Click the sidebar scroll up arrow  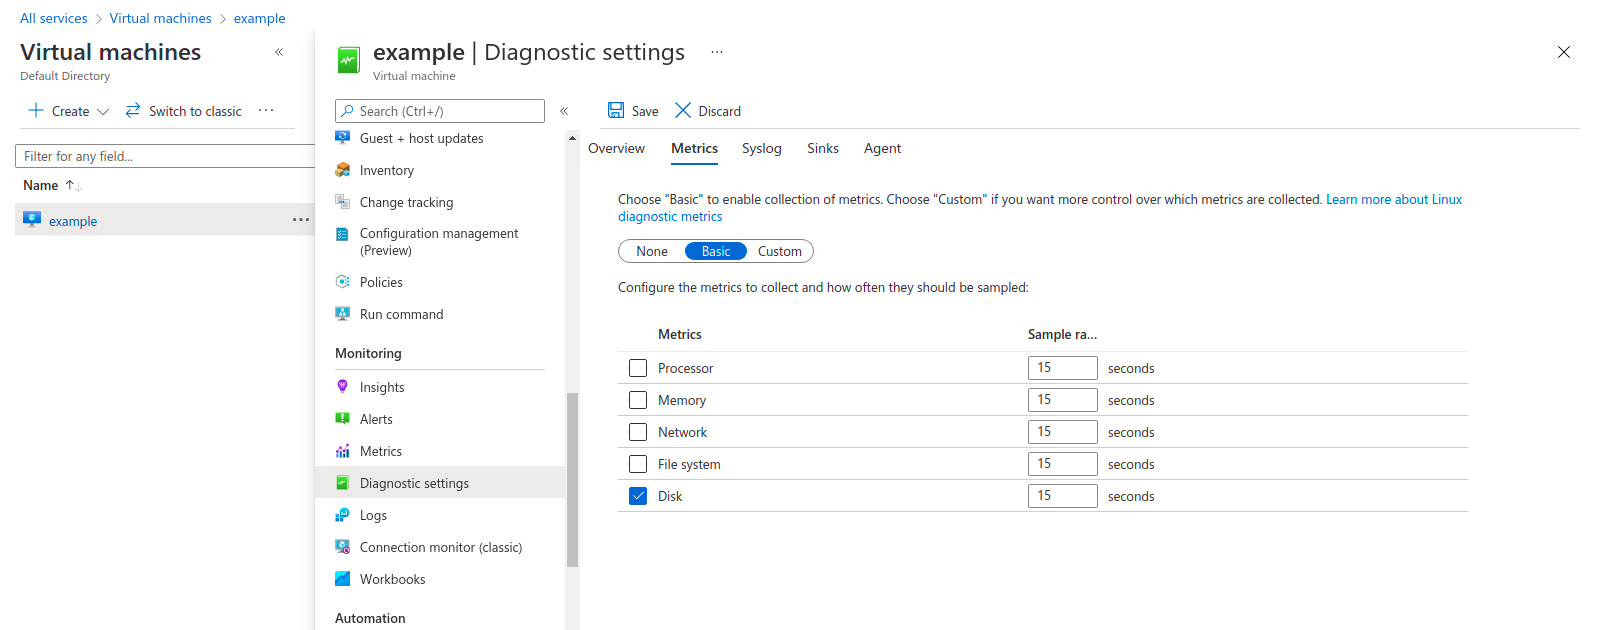[x=572, y=138]
